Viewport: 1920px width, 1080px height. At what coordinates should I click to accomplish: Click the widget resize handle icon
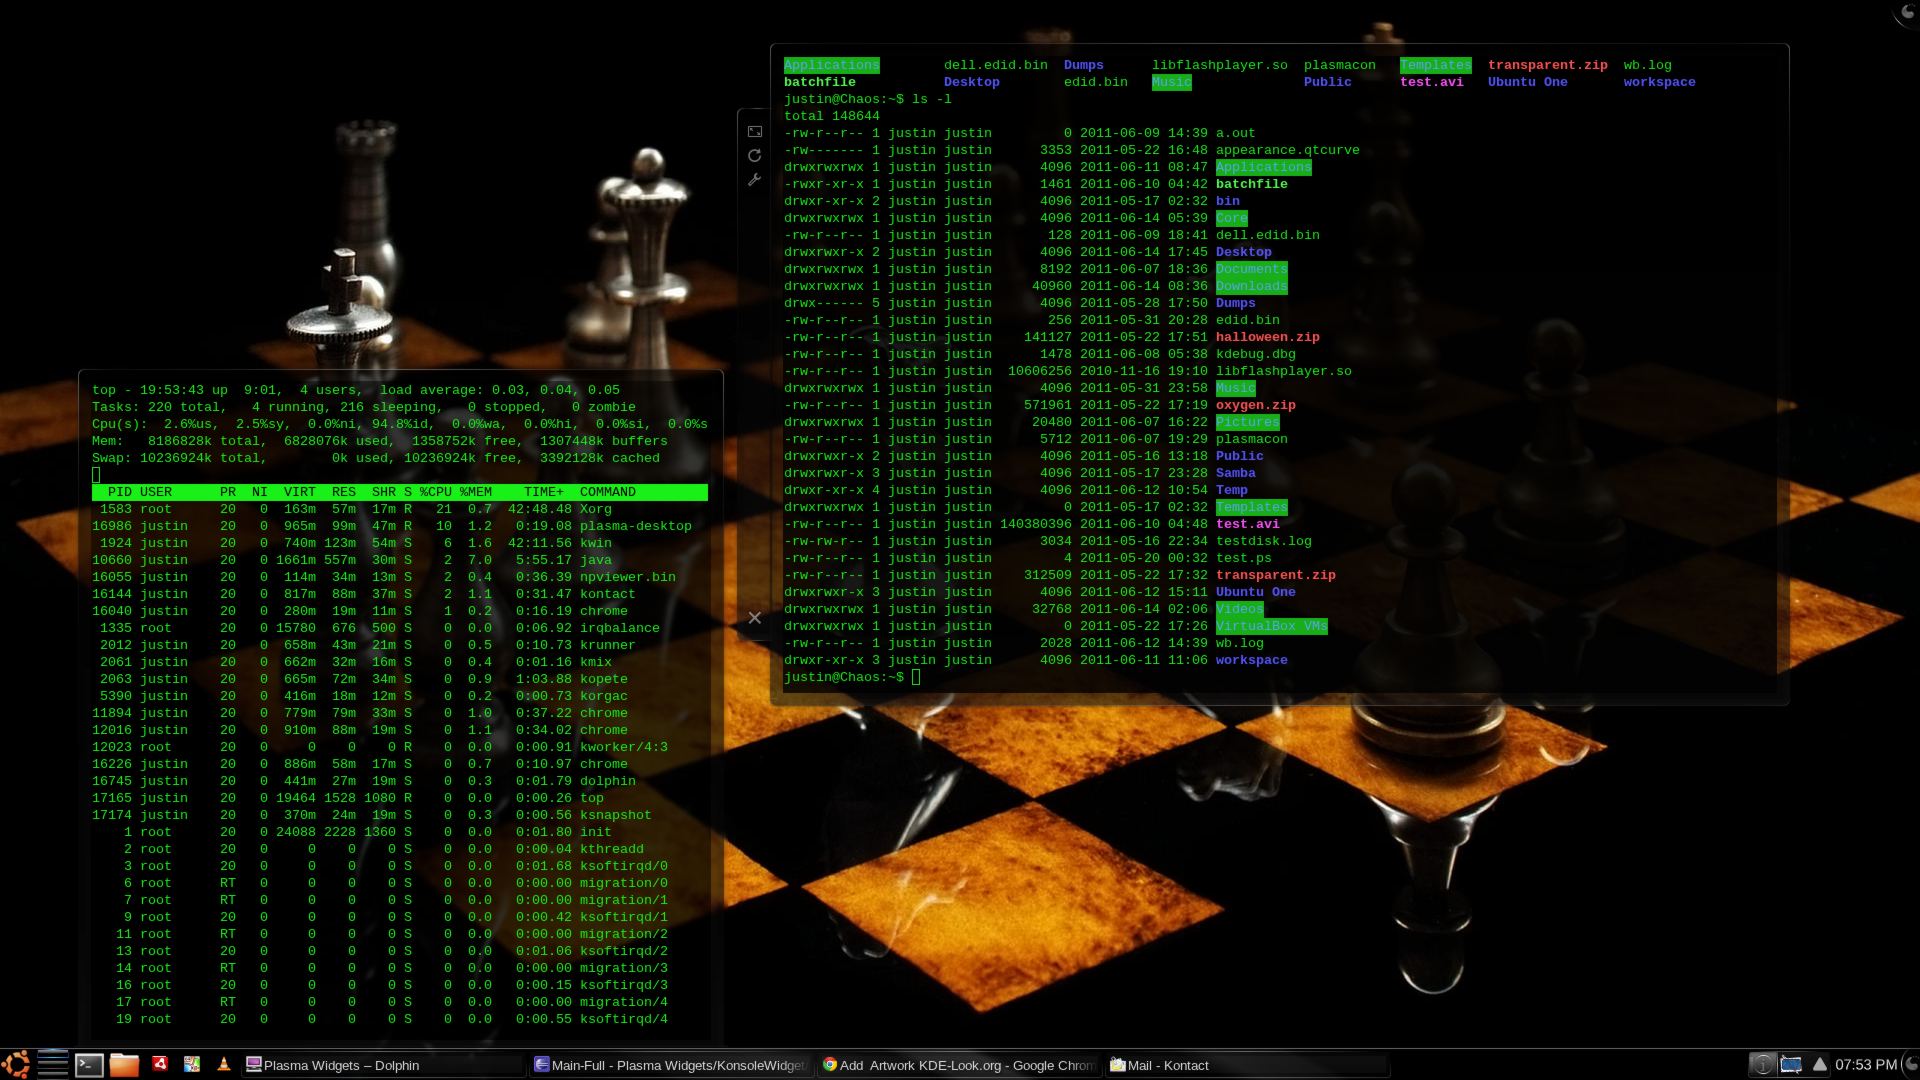coord(755,132)
